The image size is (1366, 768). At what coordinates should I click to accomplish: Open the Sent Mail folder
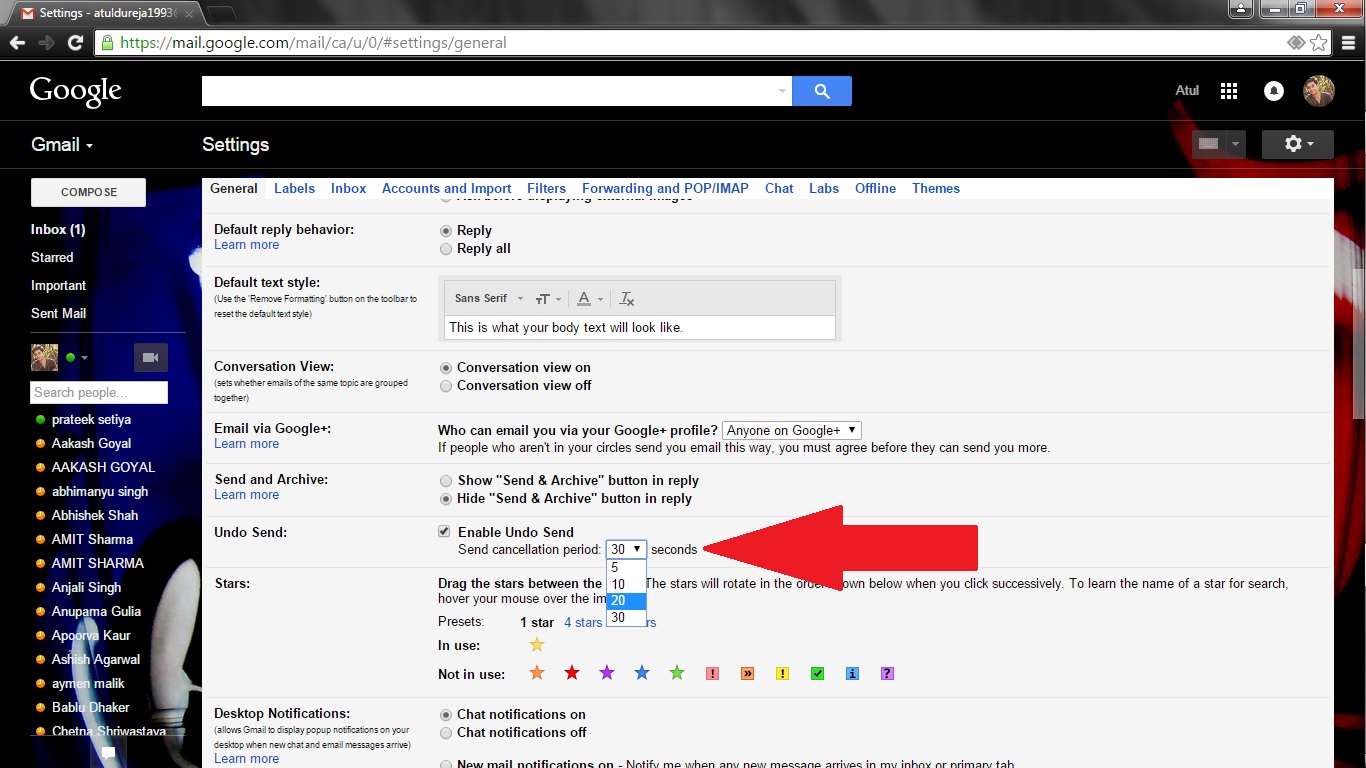point(58,313)
